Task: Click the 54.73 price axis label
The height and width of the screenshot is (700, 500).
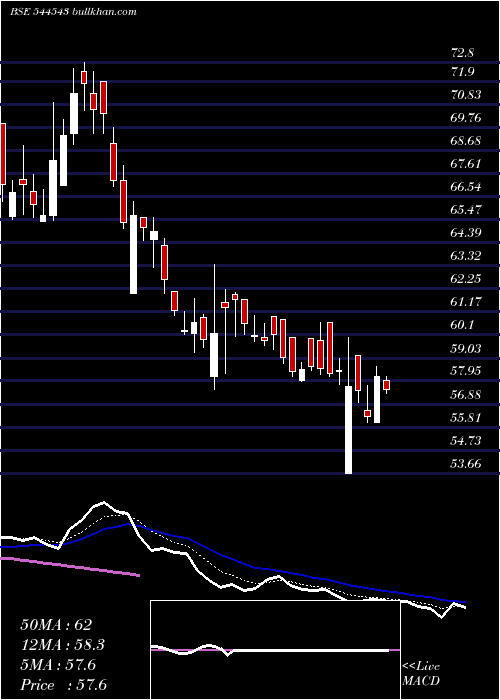Action: [466, 441]
